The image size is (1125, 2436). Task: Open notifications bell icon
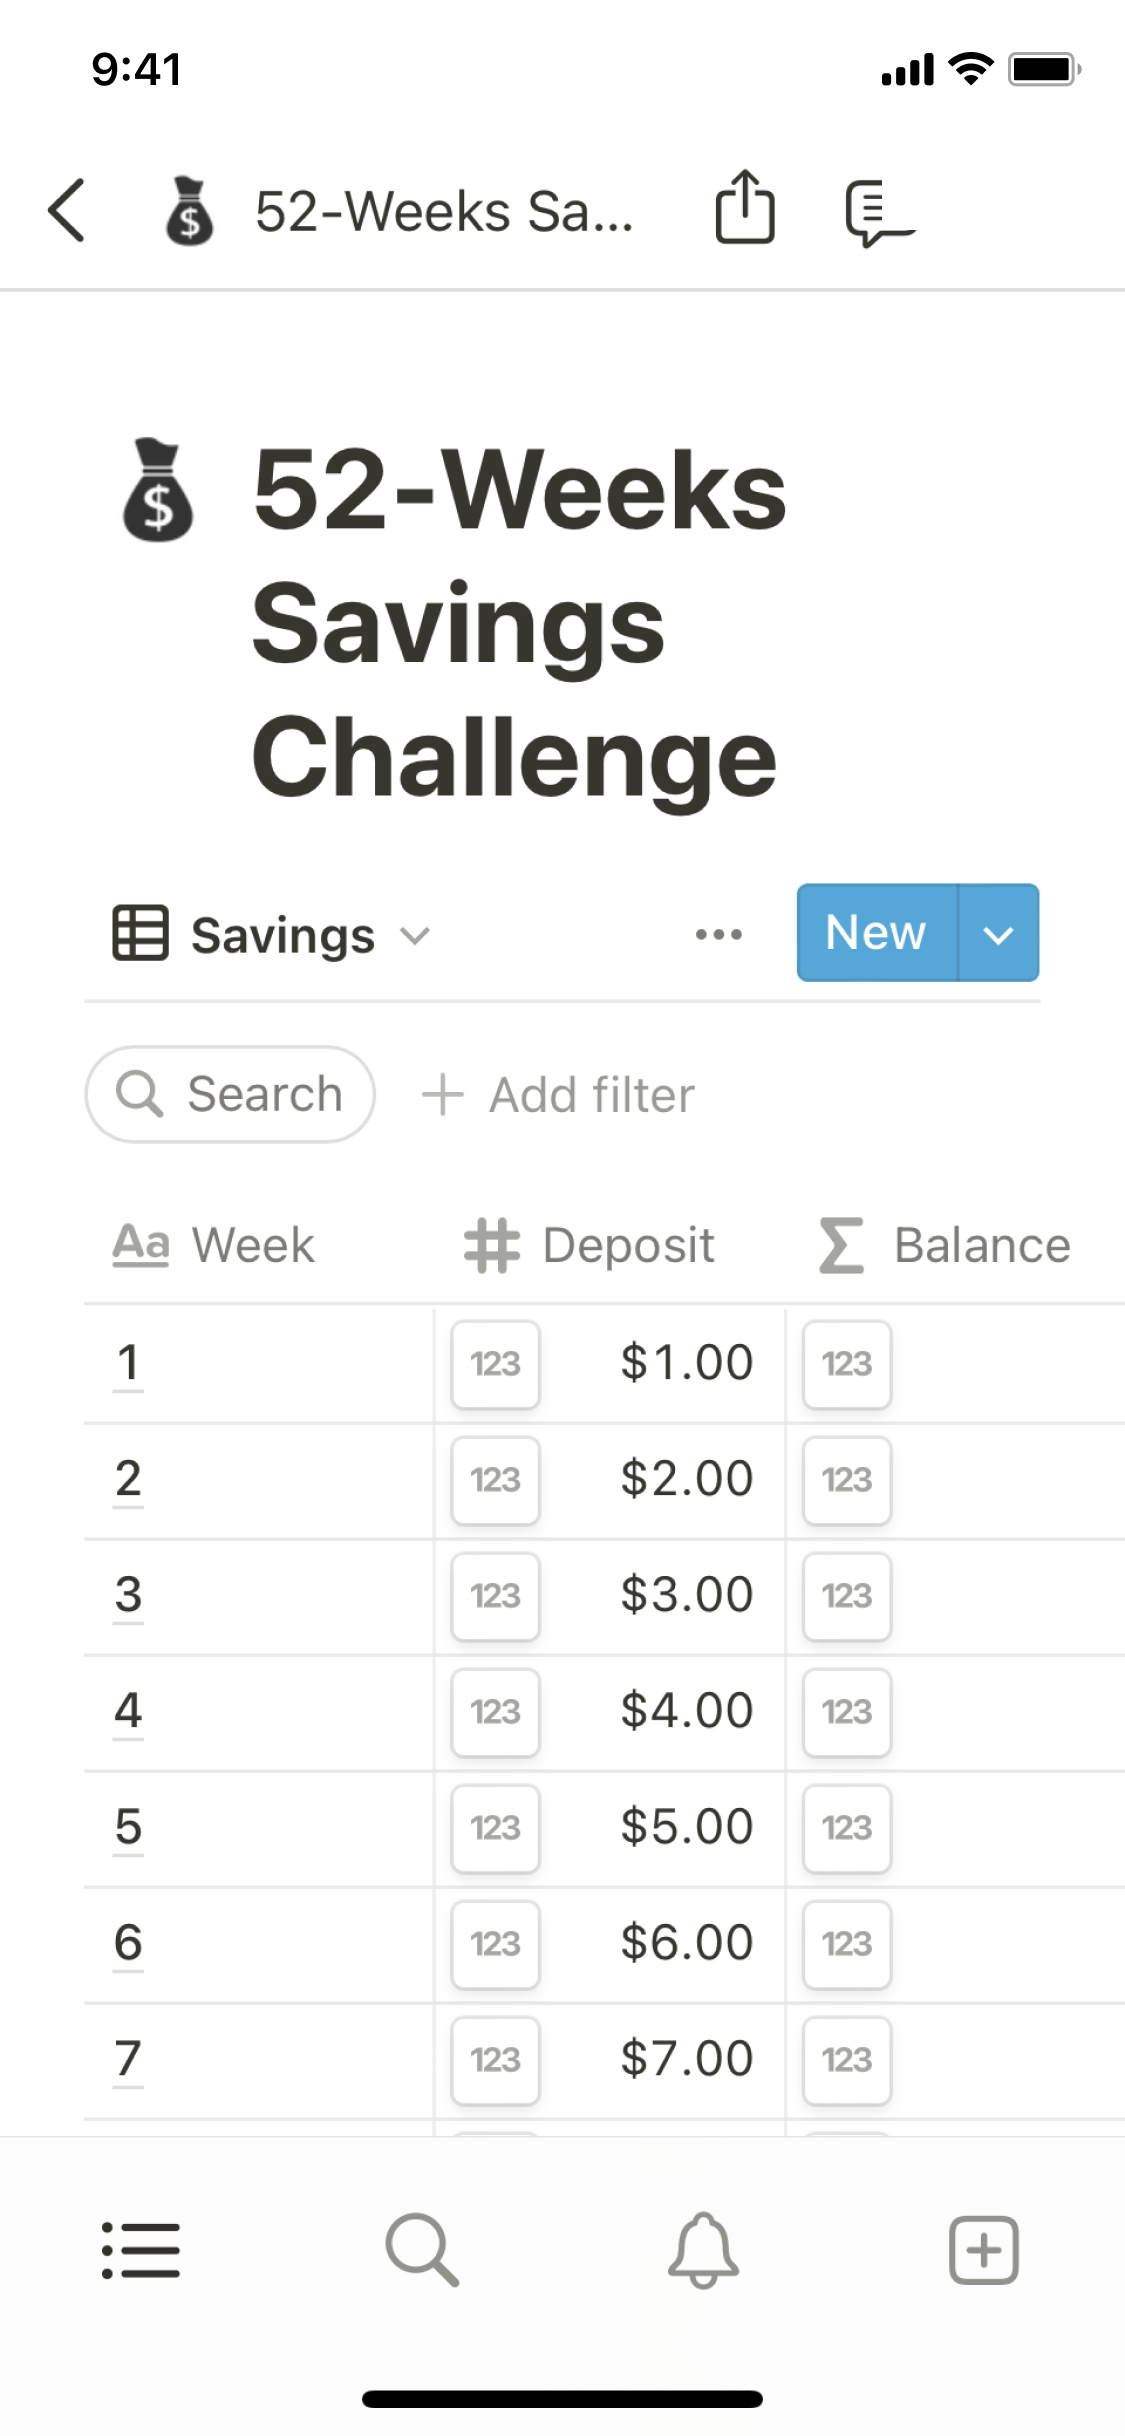click(x=703, y=2250)
